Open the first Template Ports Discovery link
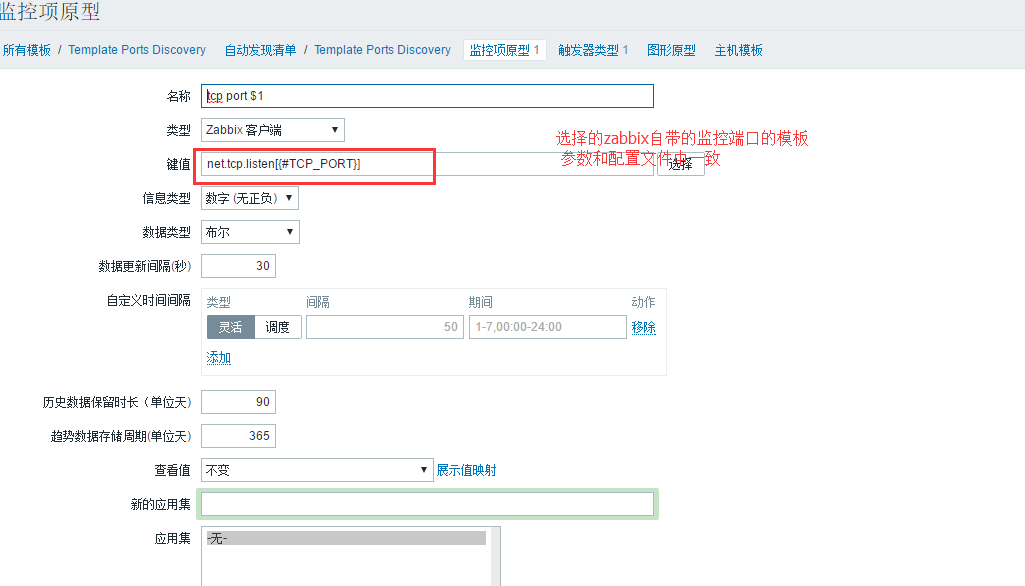 [137, 49]
